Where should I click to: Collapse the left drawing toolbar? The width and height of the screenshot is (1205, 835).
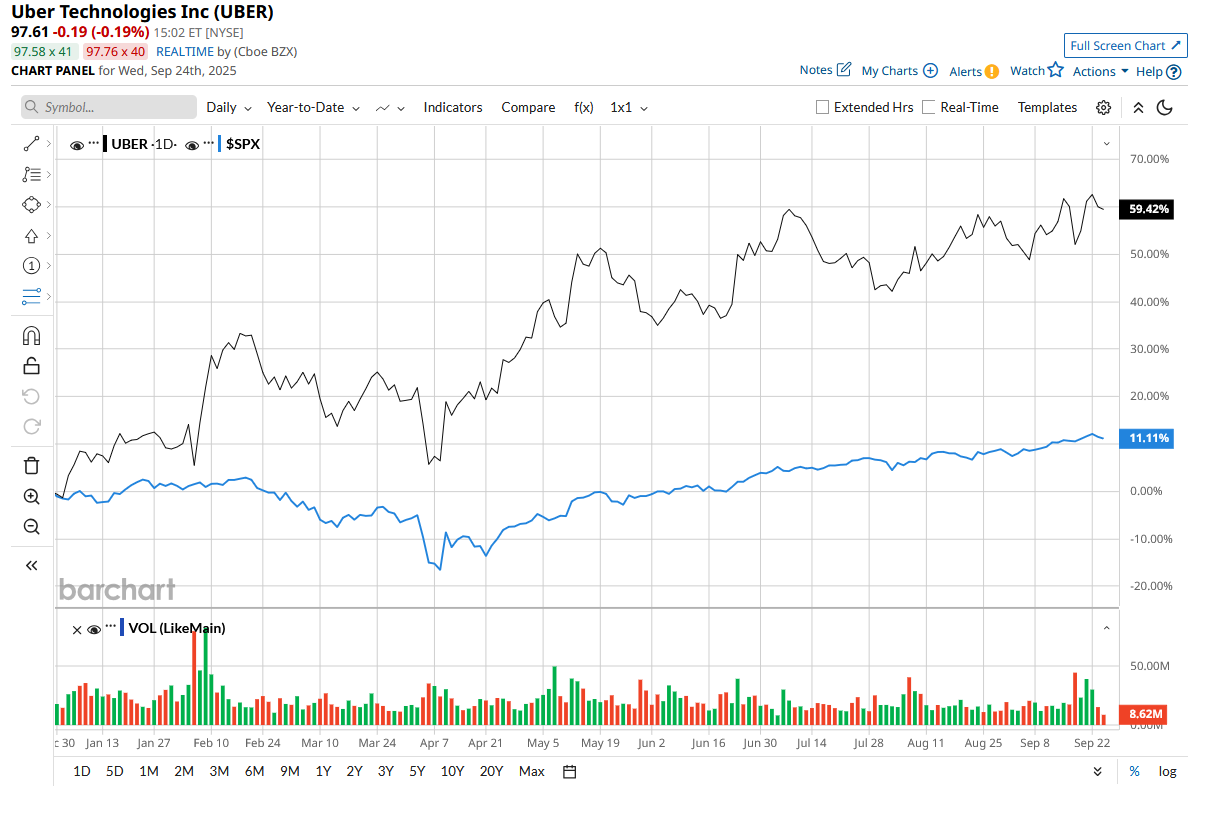[x=31, y=565]
